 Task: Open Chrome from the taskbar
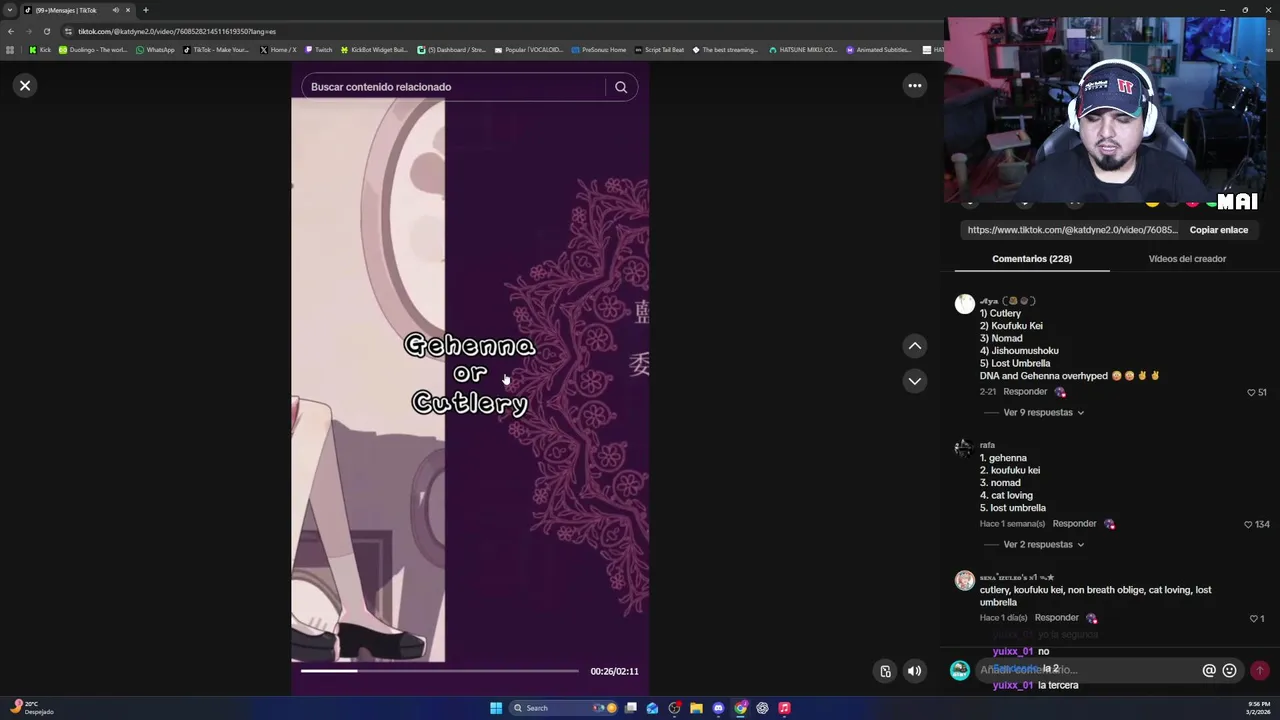pos(740,708)
